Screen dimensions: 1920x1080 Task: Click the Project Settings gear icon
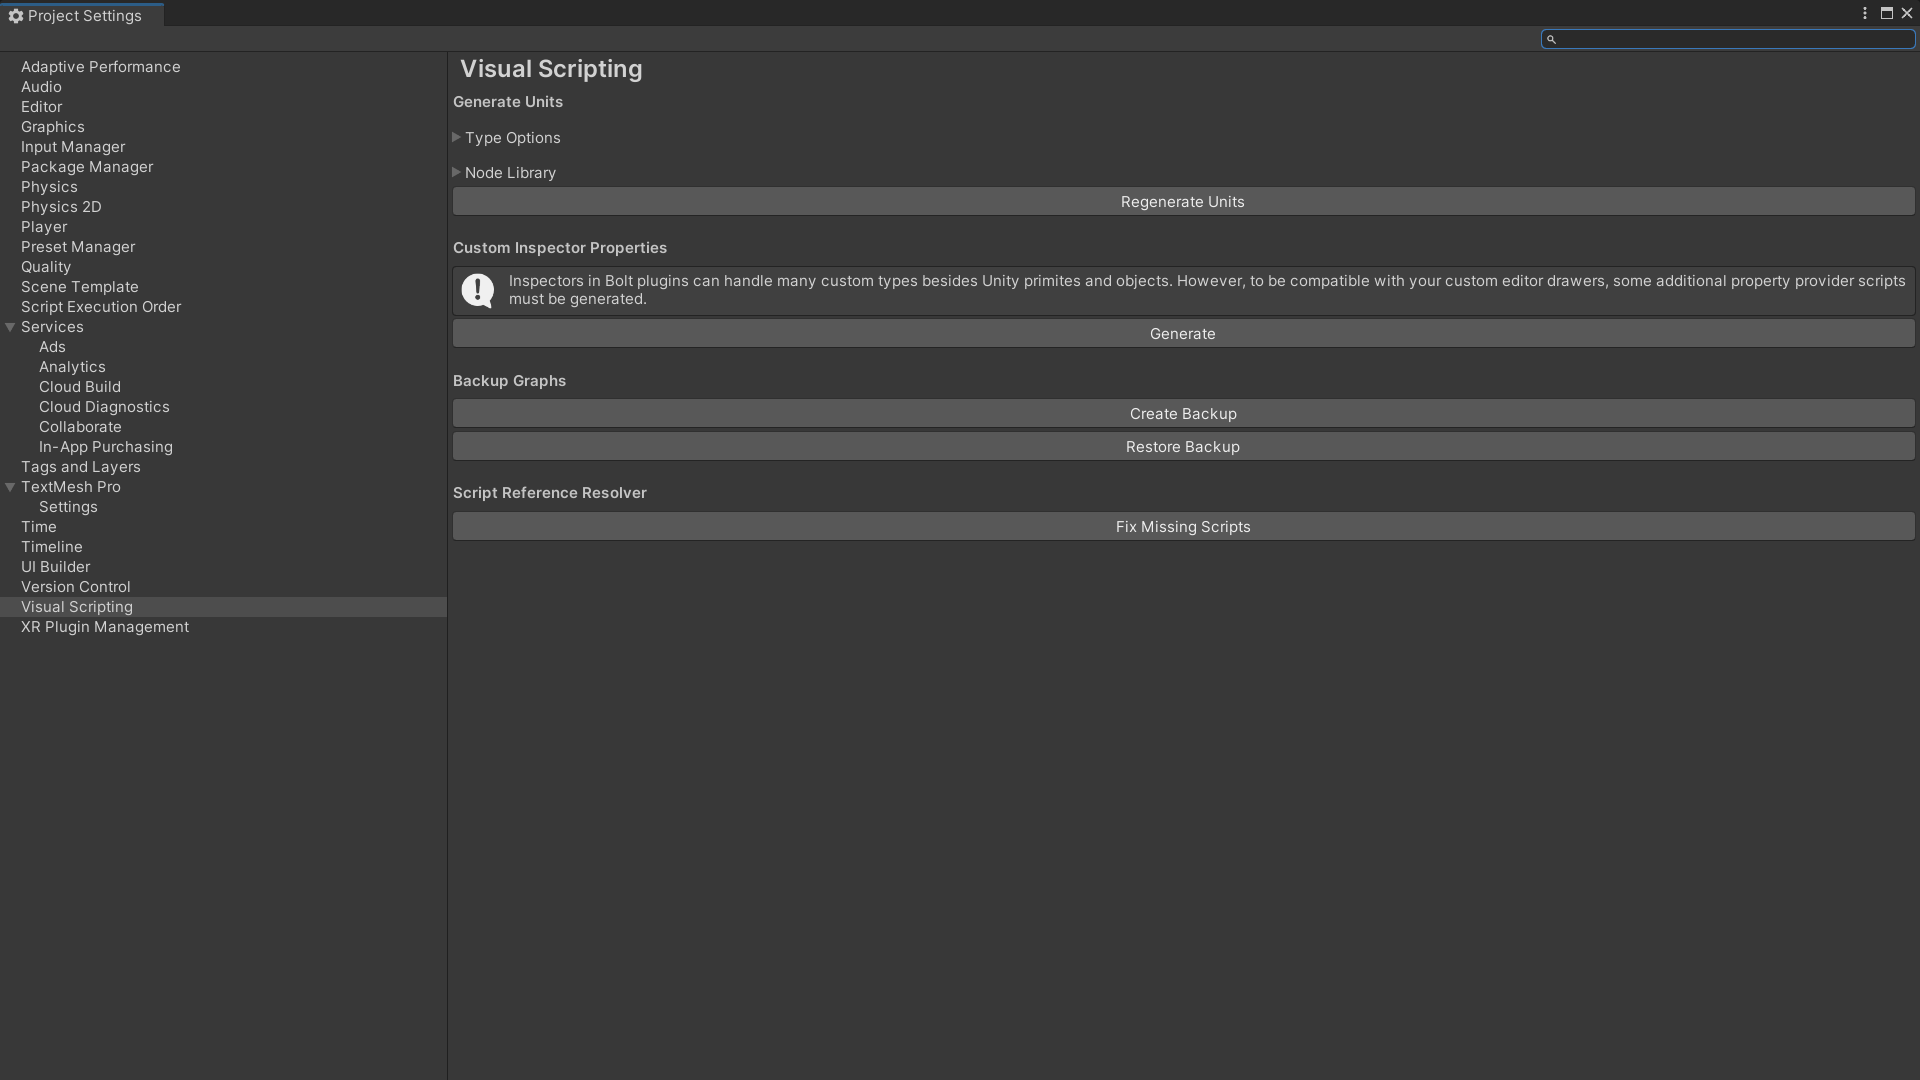point(15,16)
